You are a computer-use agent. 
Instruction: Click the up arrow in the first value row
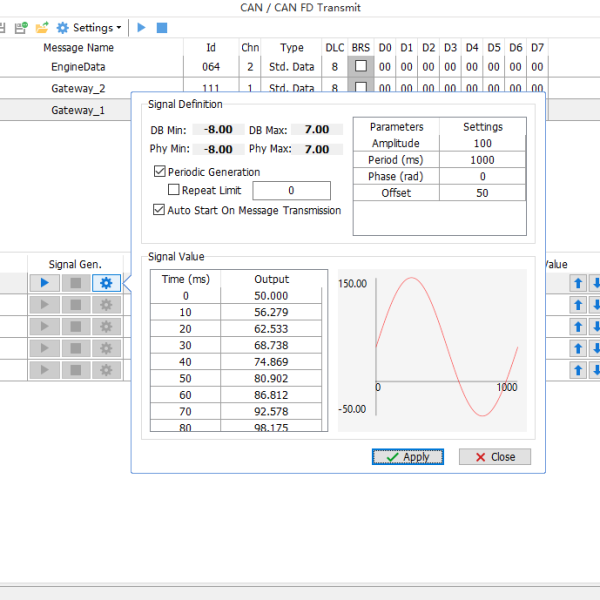pyautogui.click(x=577, y=283)
